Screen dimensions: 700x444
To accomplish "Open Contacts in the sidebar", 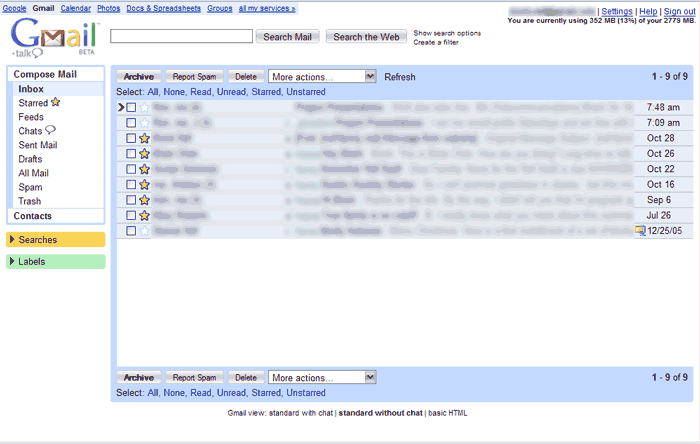I will coord(33,216).
